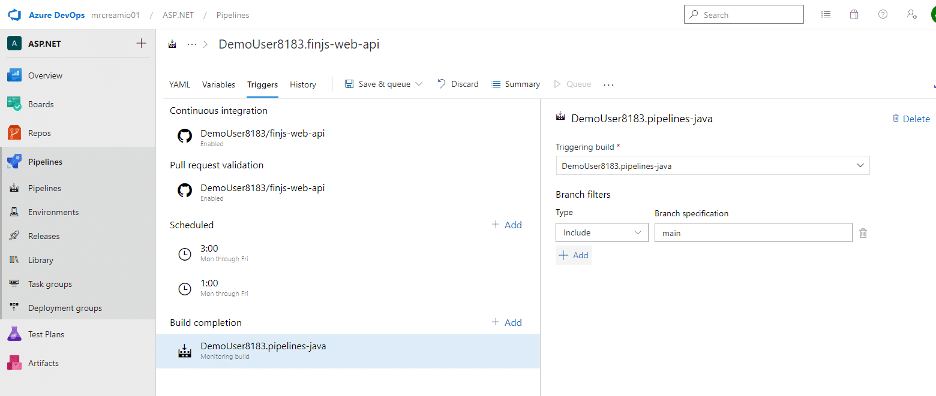Screen dimensions: 936x396
Task: Delete the main branch filter with trash icon
Action: point(863,234)
